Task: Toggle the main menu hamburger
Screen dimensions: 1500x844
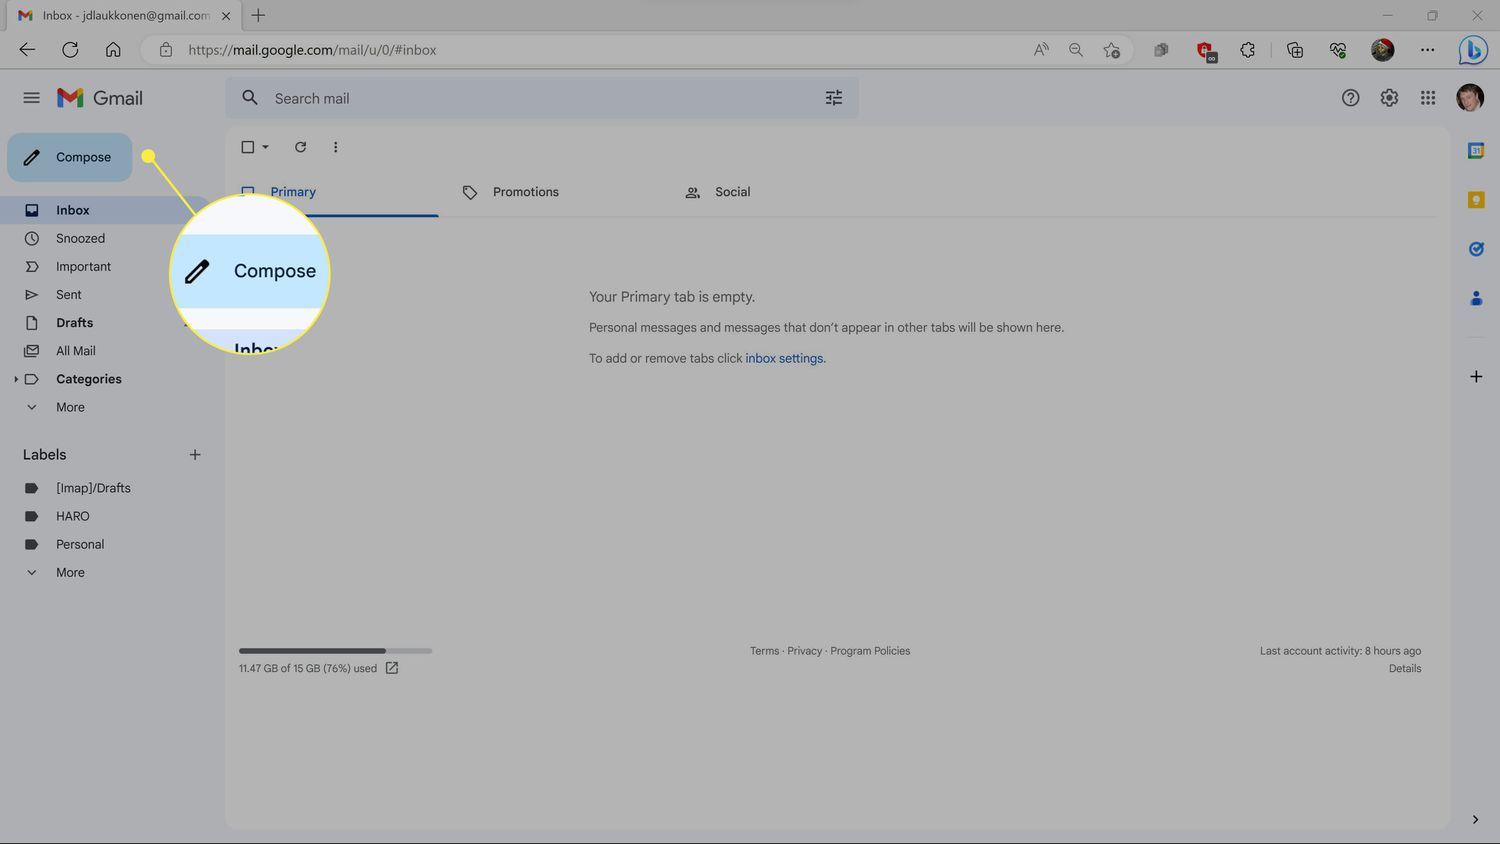Action: click(x=31, y=98)
